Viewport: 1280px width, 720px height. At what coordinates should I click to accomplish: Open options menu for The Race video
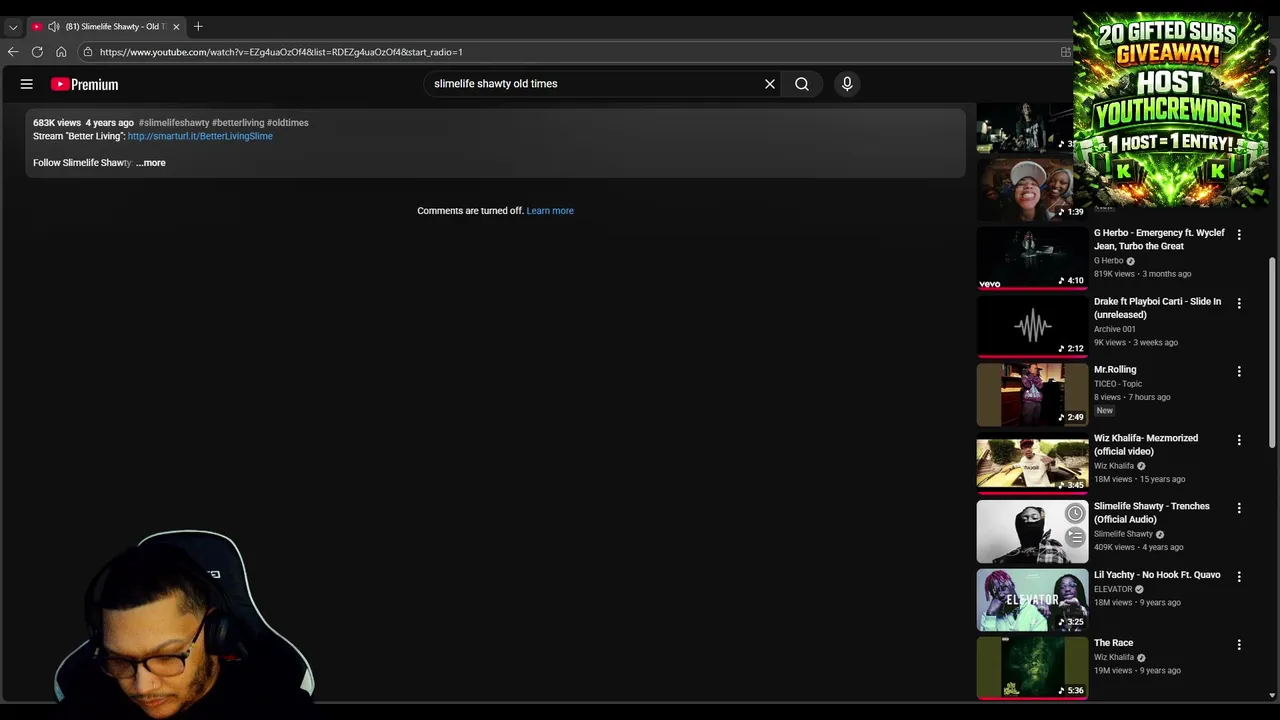(x=1239, y=645)
